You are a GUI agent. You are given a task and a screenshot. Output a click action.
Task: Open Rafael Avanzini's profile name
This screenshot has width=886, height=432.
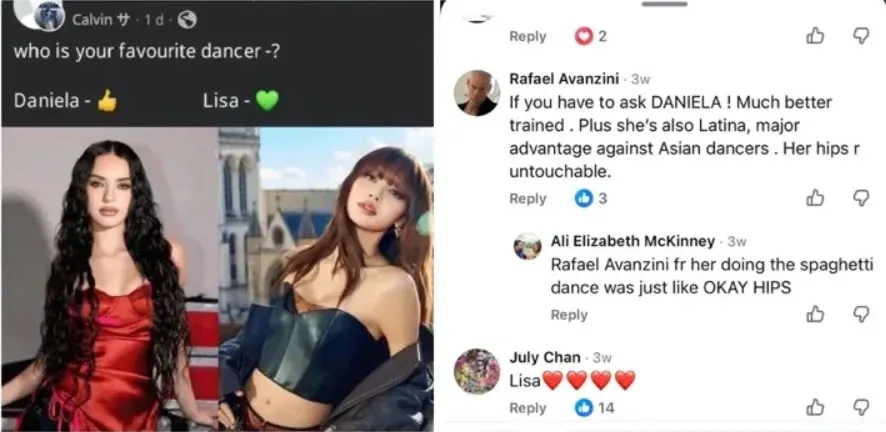tap(564, 78)
